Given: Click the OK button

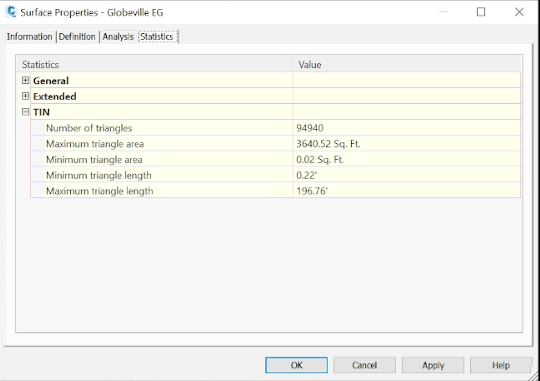Looking at the screenshot, I should tap(297, 365).
